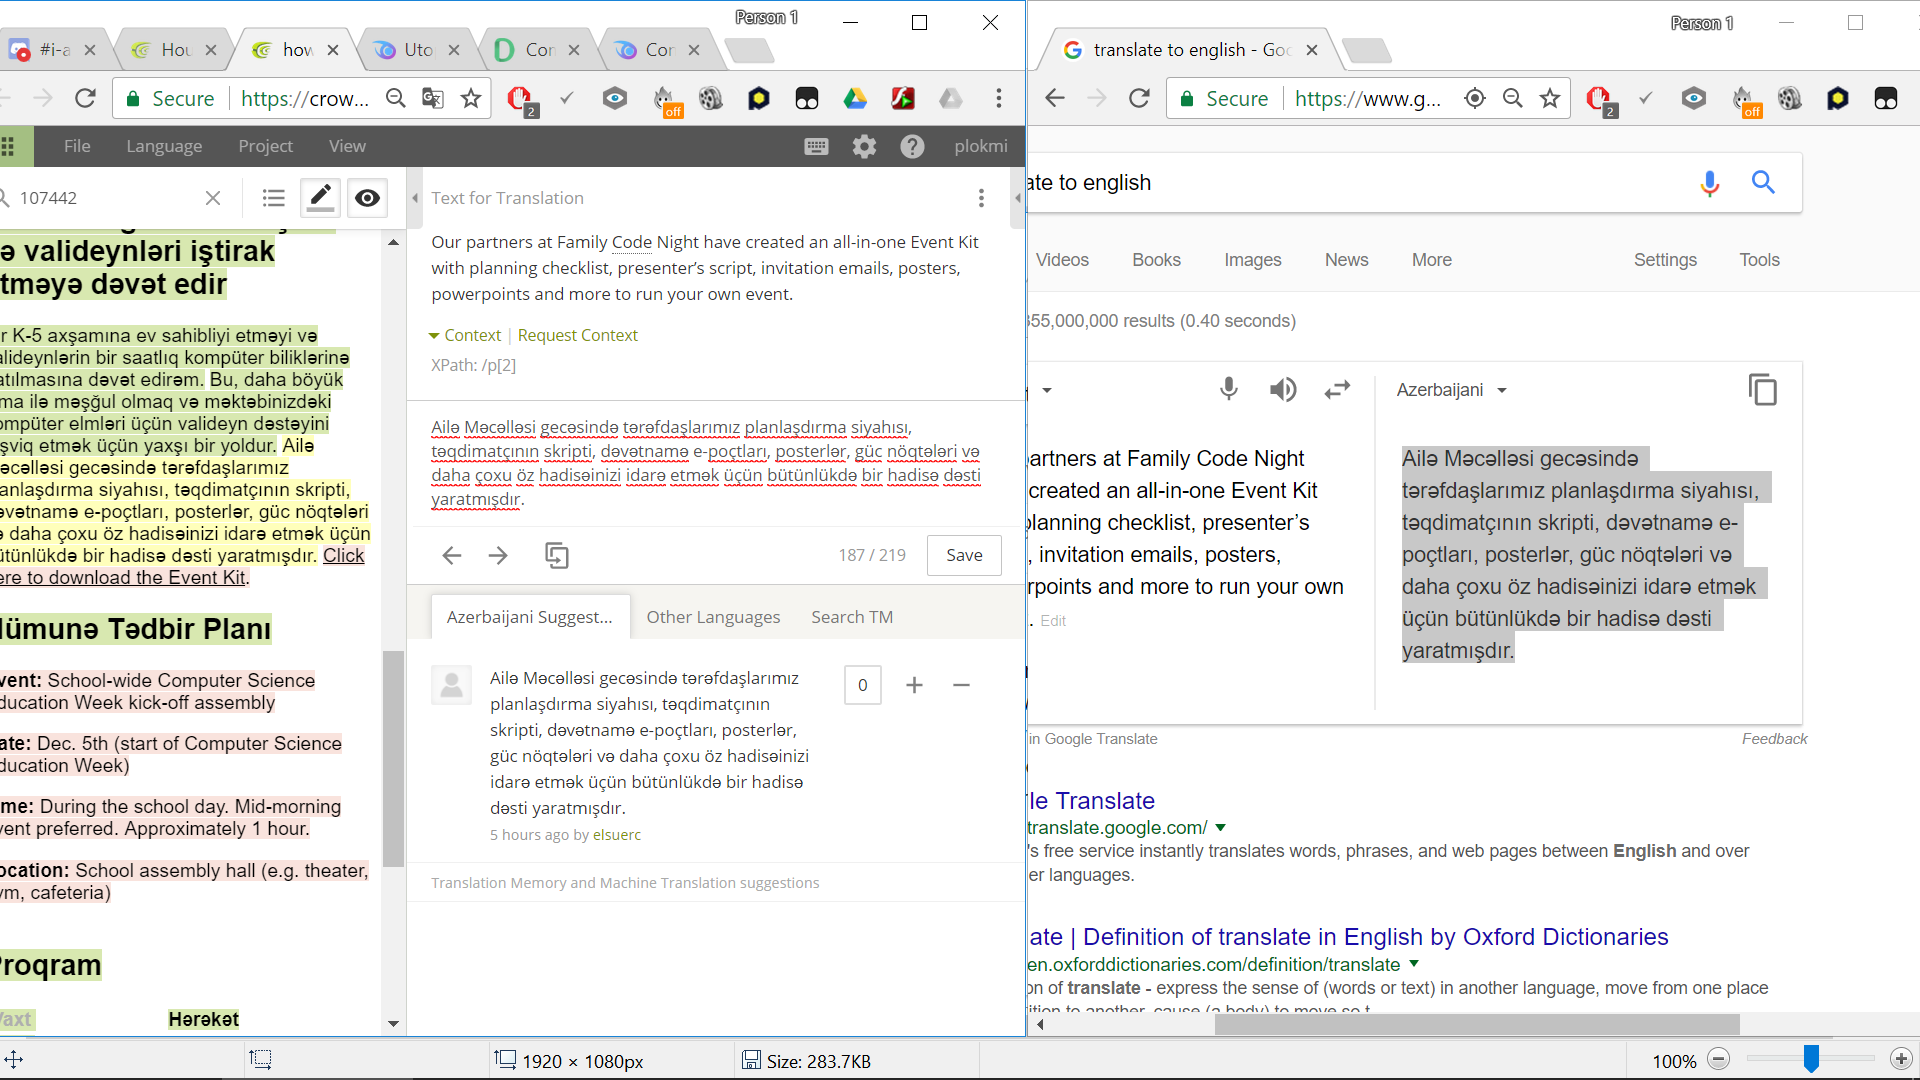Copy source text into translation field

coord(557,555)
